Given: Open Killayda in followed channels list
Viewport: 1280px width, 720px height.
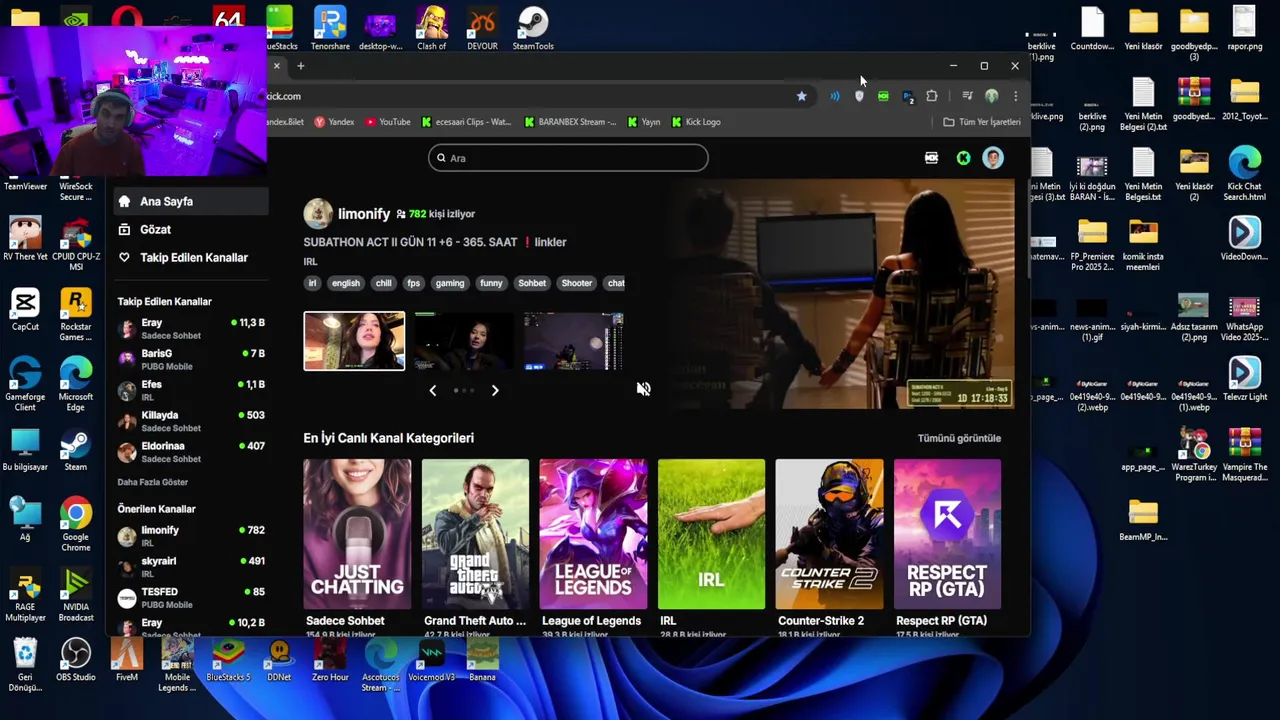Looking at the screenshot, I should (x=191, y=421).
